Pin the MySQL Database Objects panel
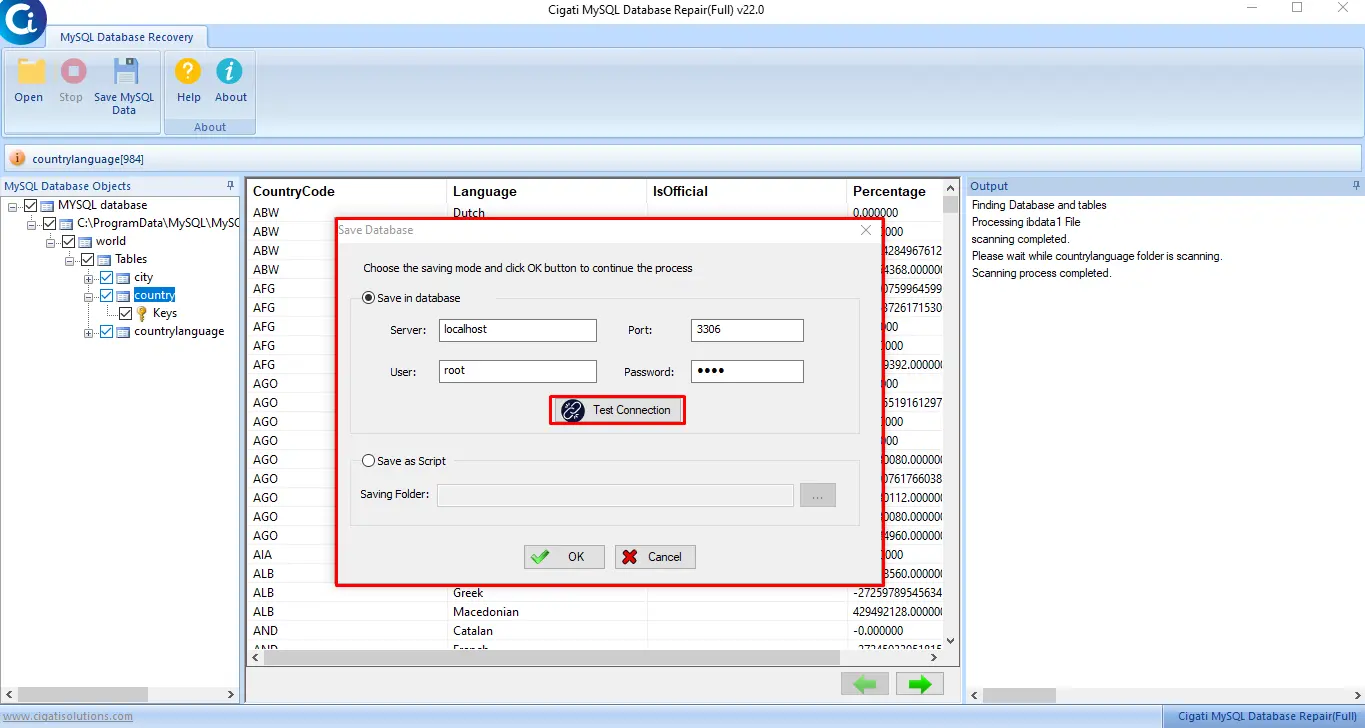This screenshot has height=728, width=1365. [x=231, y=186]
